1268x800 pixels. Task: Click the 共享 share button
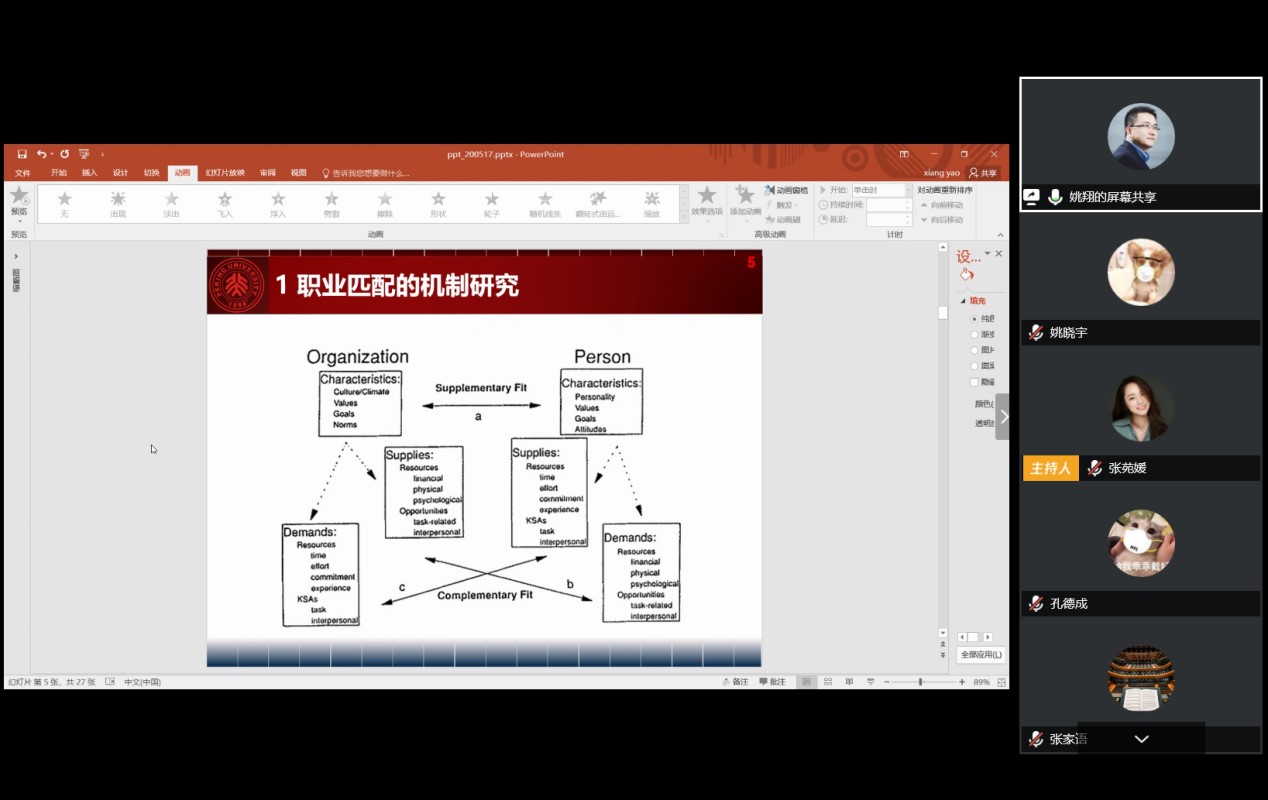983,173
